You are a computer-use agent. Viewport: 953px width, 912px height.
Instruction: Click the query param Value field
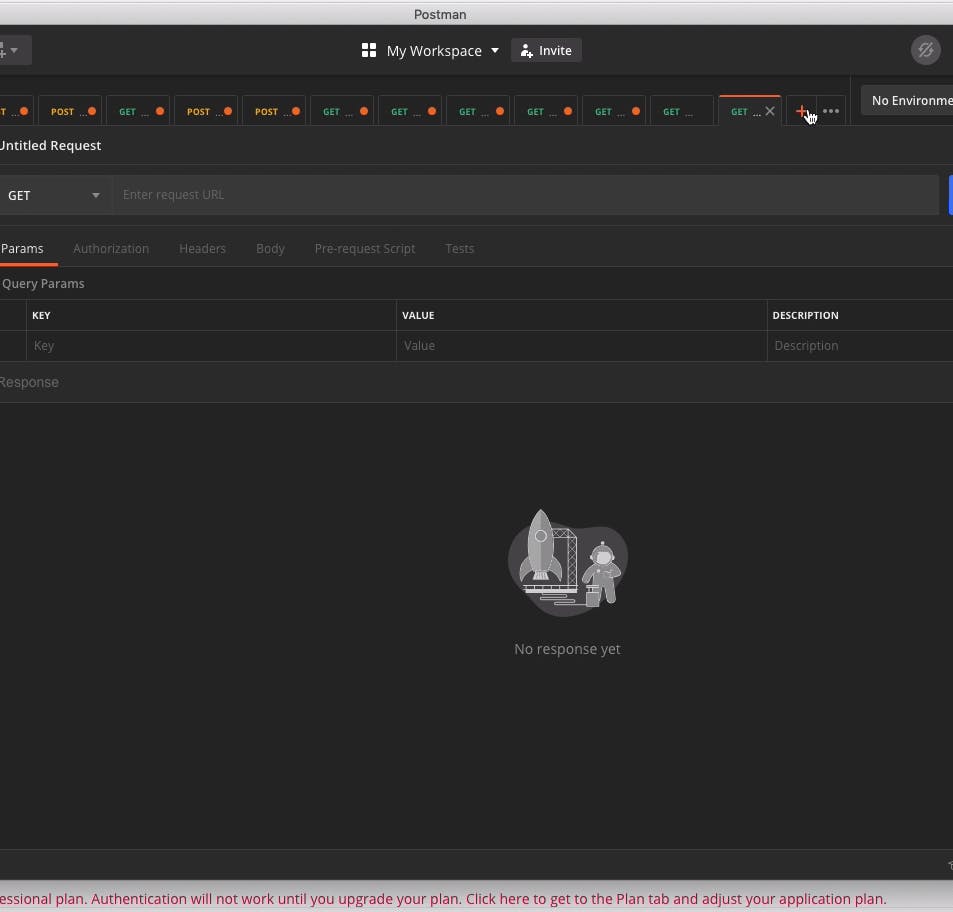(582, 346)
